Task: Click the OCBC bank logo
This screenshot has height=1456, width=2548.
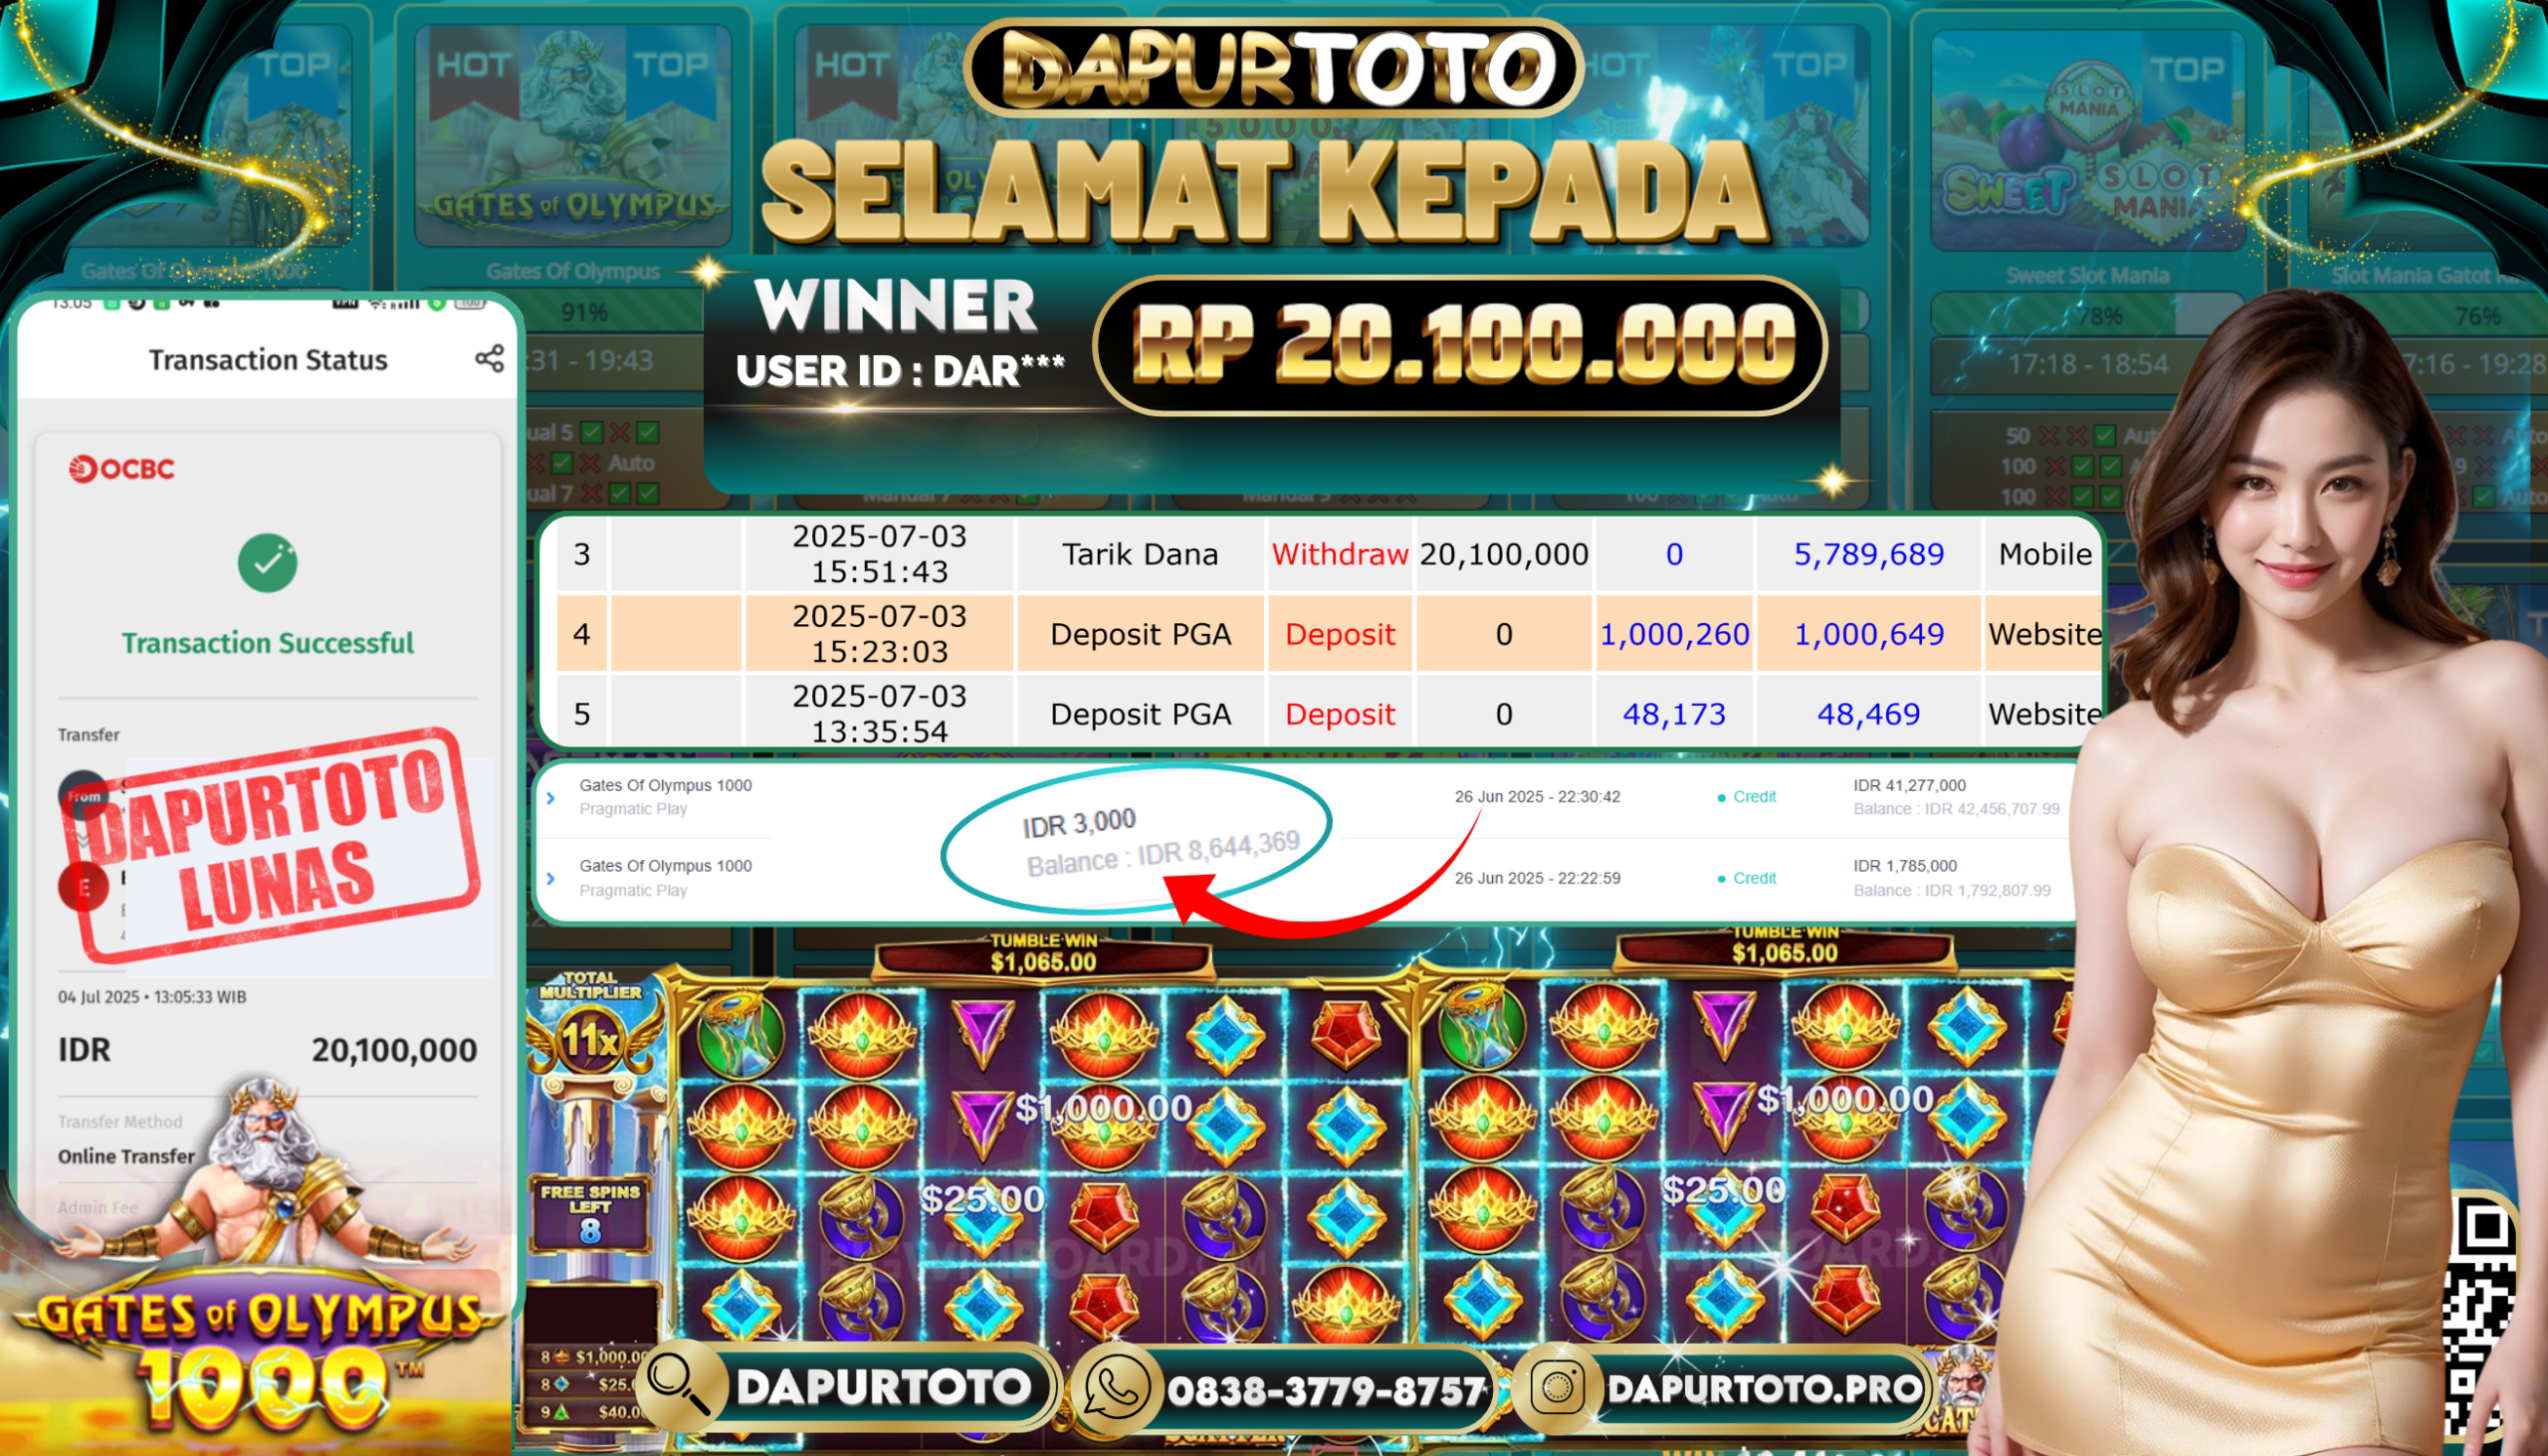Action: [x=121, y=468]
